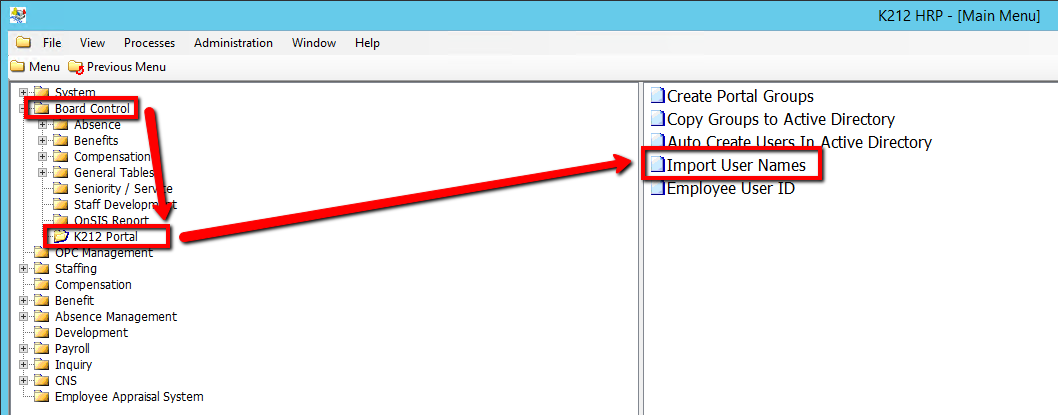Click the document icon beside Employee User ID
This screenshot has height=415, width=1058.
point(657,189)
